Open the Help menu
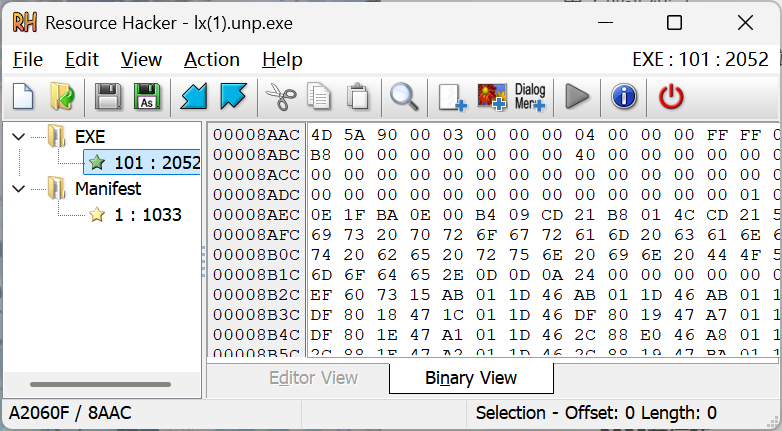 pos(282,59)
